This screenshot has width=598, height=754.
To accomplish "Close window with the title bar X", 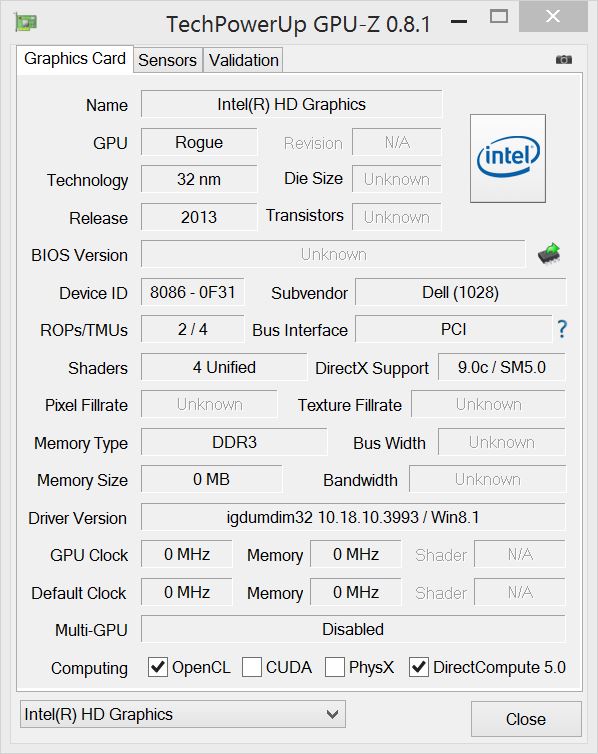I will (553, 17).
